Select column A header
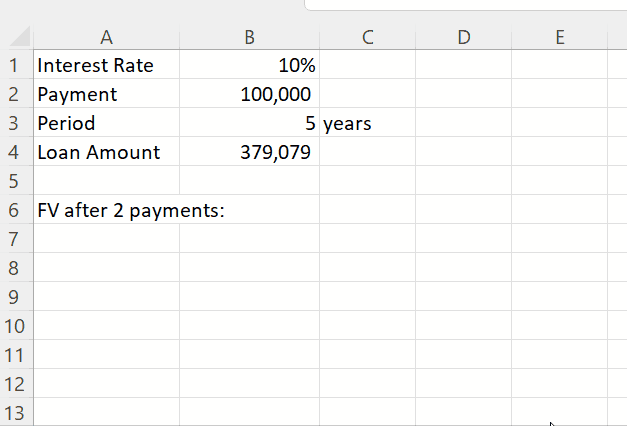 point(106,38)
